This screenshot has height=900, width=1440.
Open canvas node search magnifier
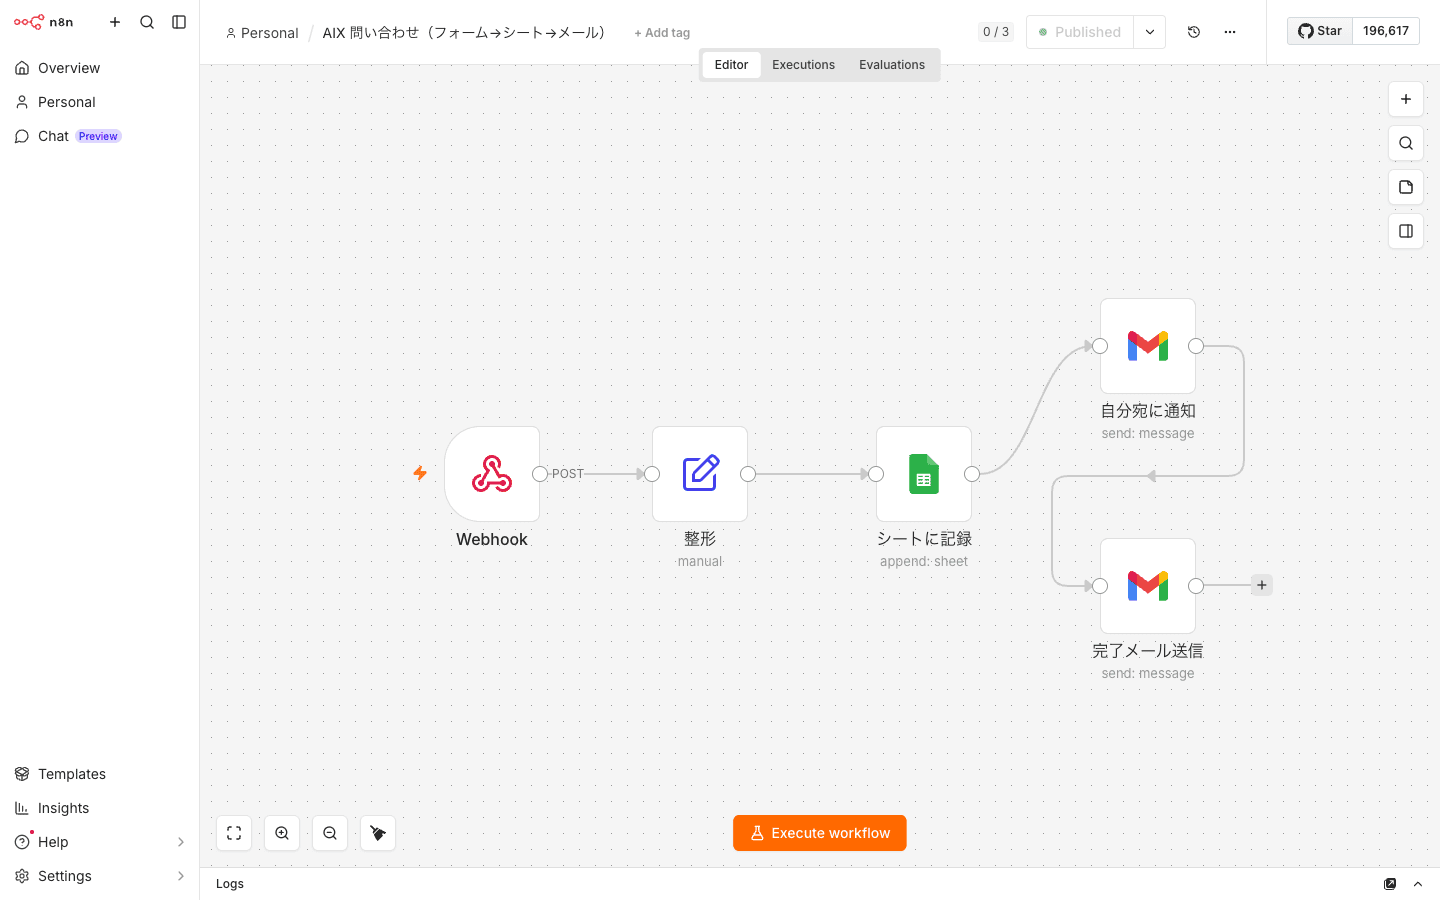[1406, 143]
